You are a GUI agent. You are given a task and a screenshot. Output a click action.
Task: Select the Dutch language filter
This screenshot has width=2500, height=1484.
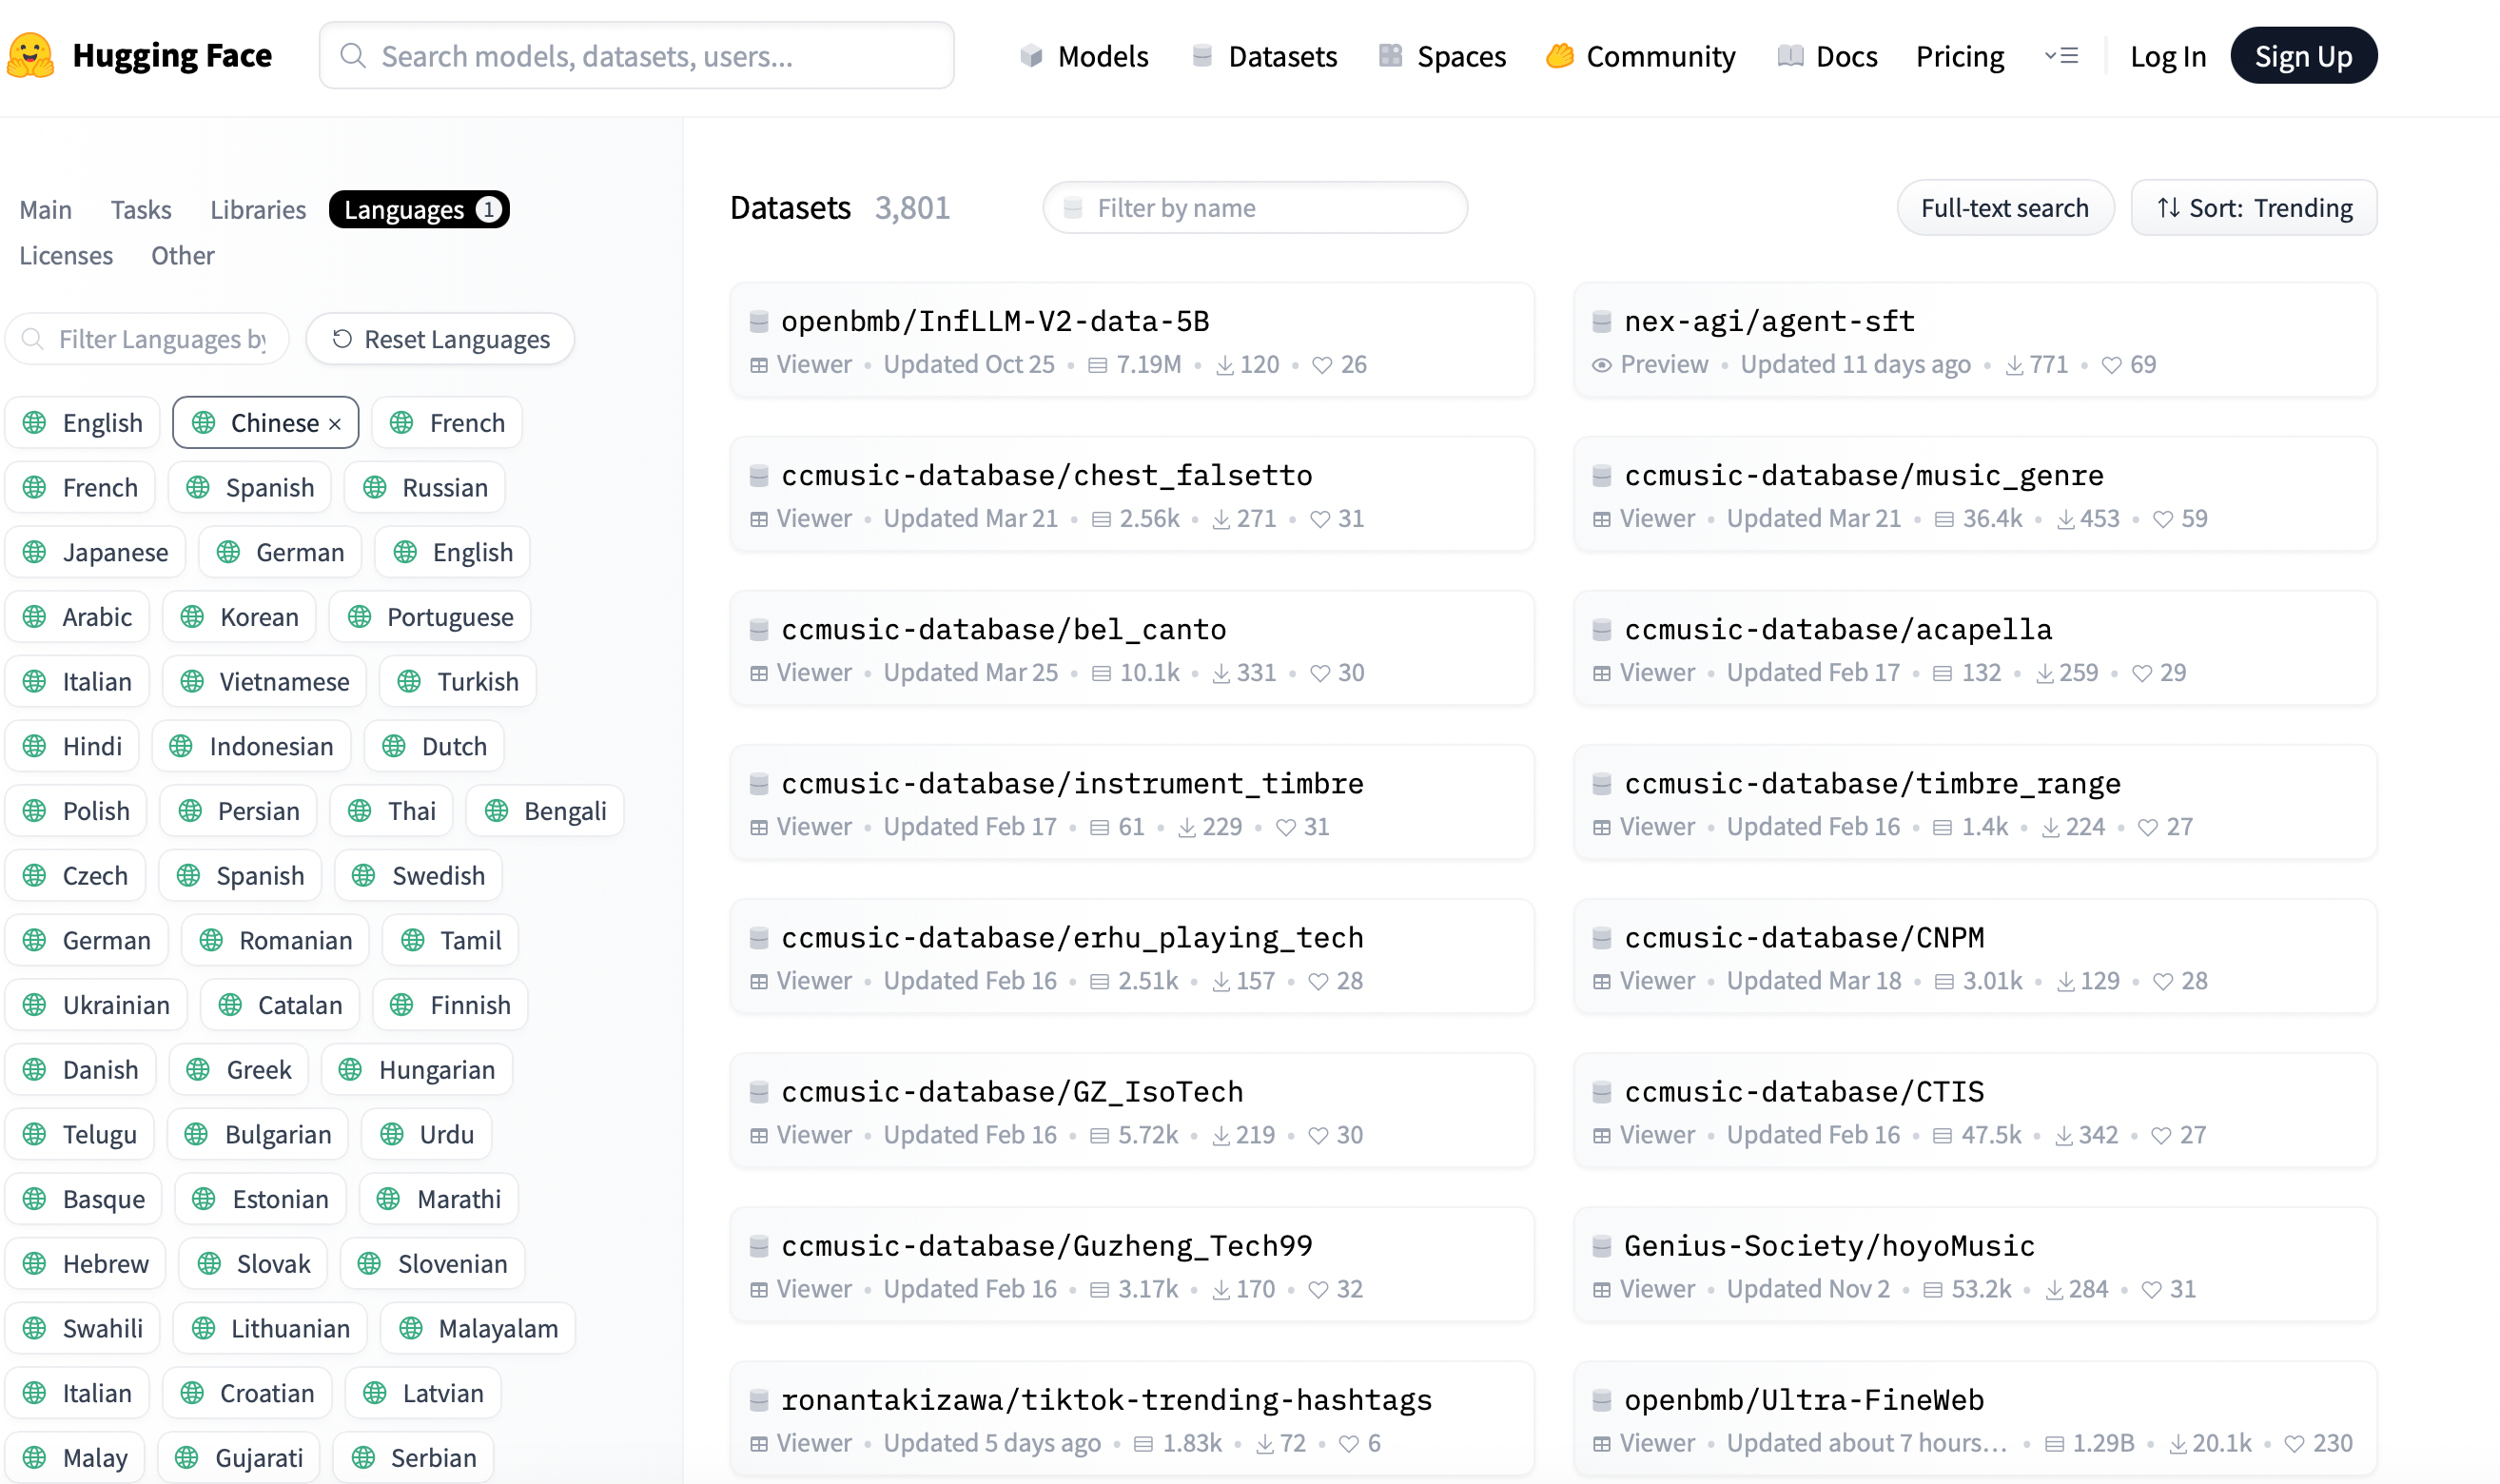coord(434,746)
